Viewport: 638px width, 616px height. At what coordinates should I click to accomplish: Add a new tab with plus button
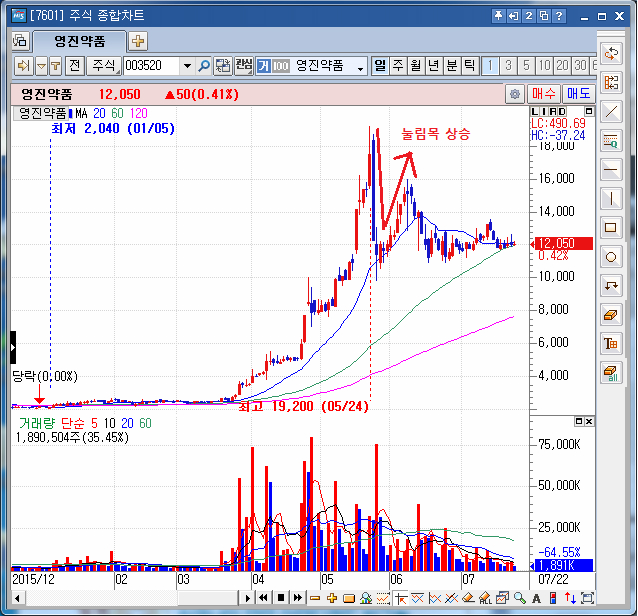[138, 41]
